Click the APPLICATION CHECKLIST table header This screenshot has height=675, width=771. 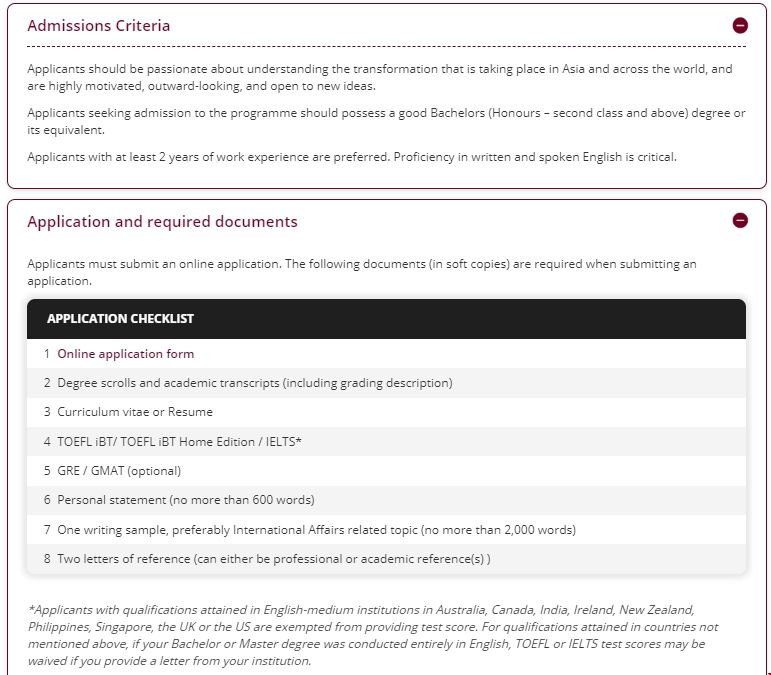(x=120, y=319)
